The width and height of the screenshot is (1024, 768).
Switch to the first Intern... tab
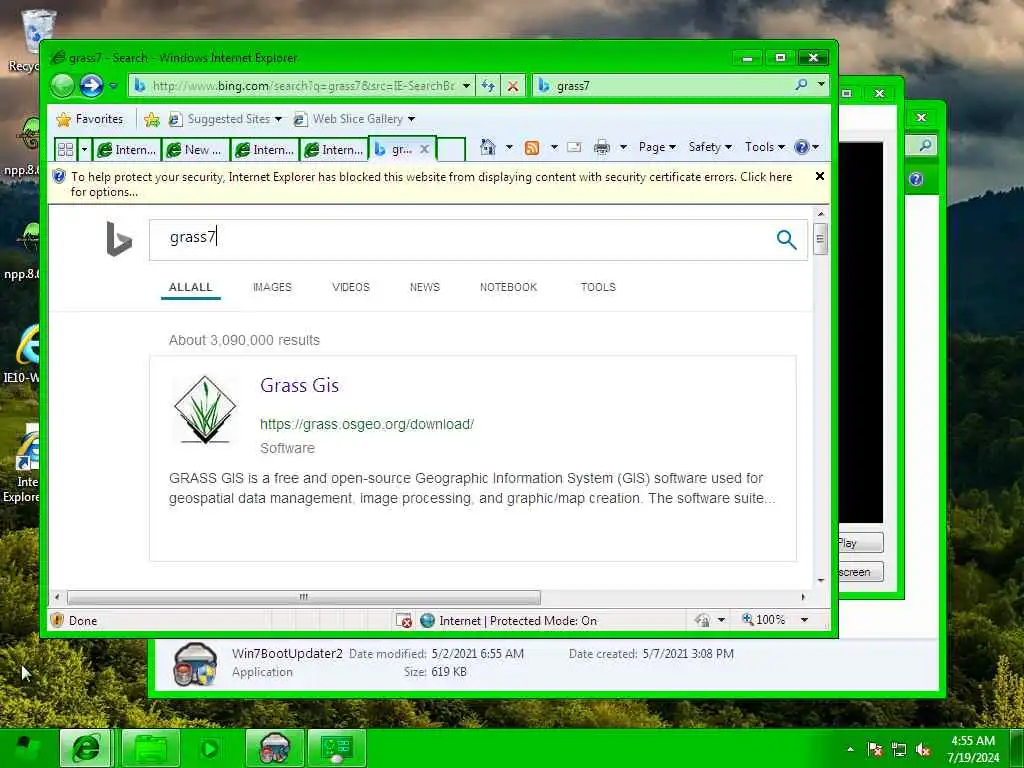point(127,150)
